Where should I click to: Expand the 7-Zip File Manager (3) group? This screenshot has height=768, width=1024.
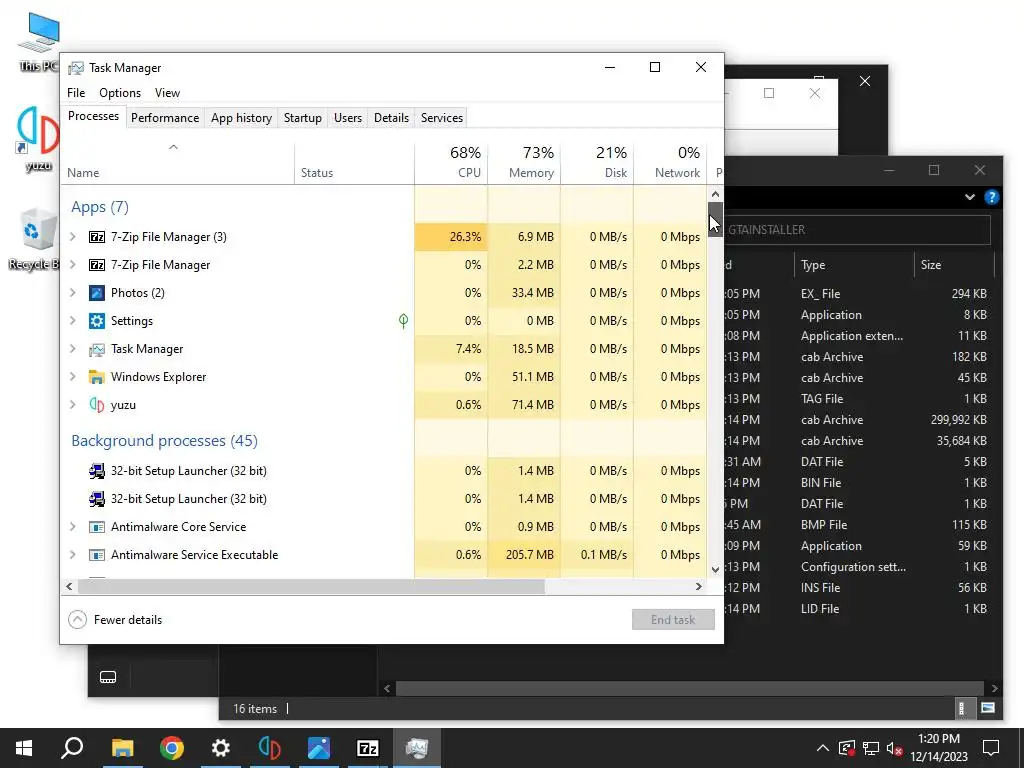pos(73,237)
